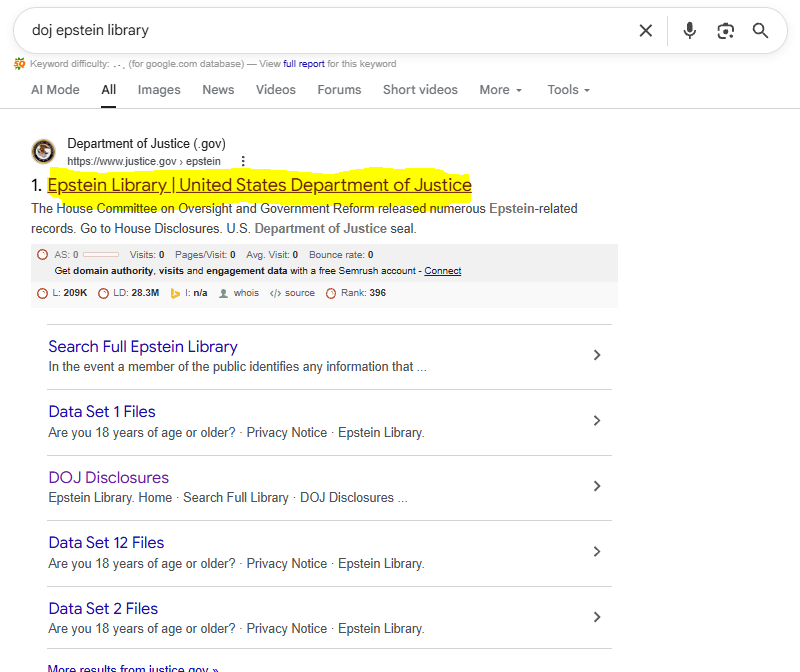
Task: Expand the Tools dropdown
Action: [562, 90]
